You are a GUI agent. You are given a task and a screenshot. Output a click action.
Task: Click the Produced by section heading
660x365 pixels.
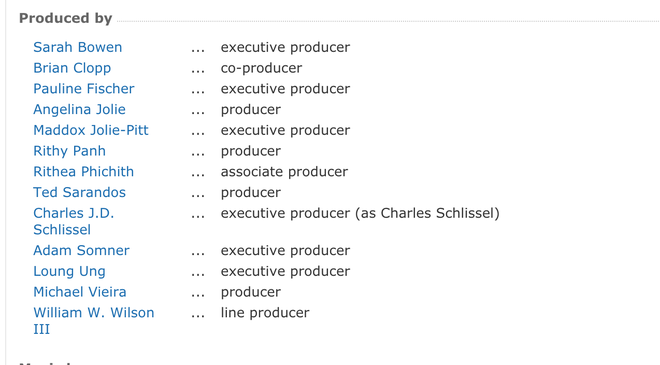(66, 18)
